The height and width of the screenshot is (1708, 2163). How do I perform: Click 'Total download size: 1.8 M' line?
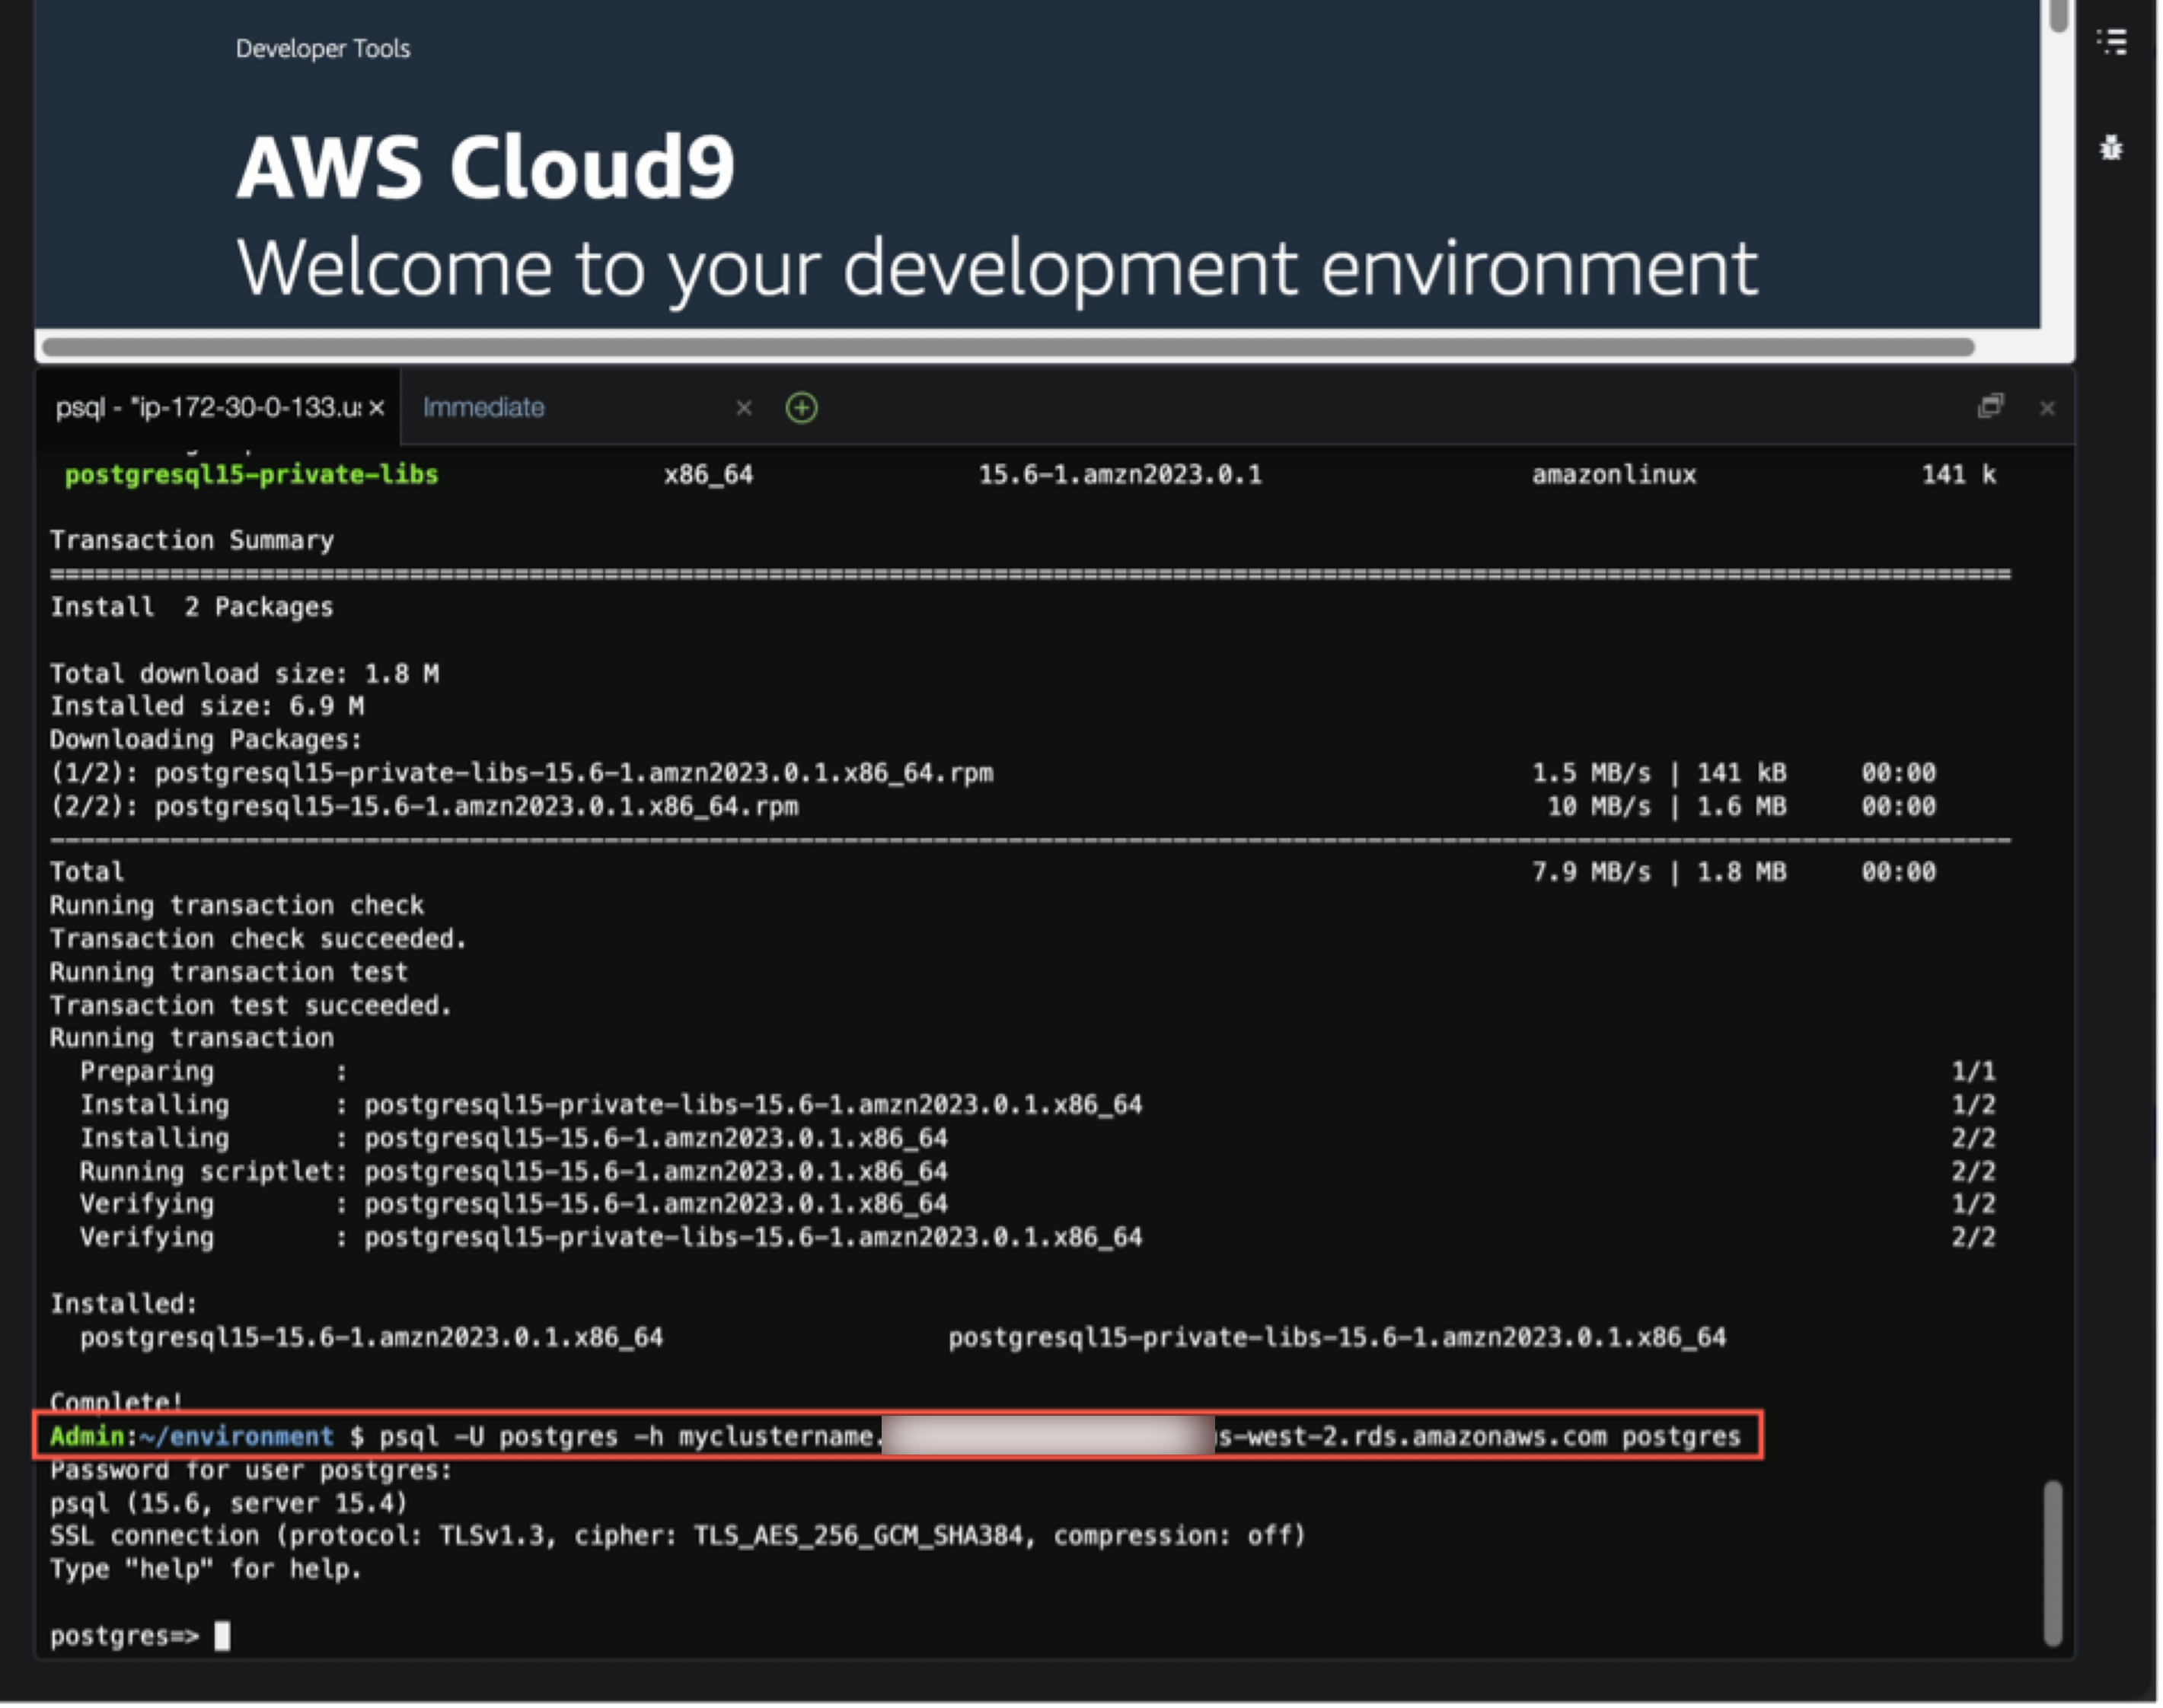244,673
